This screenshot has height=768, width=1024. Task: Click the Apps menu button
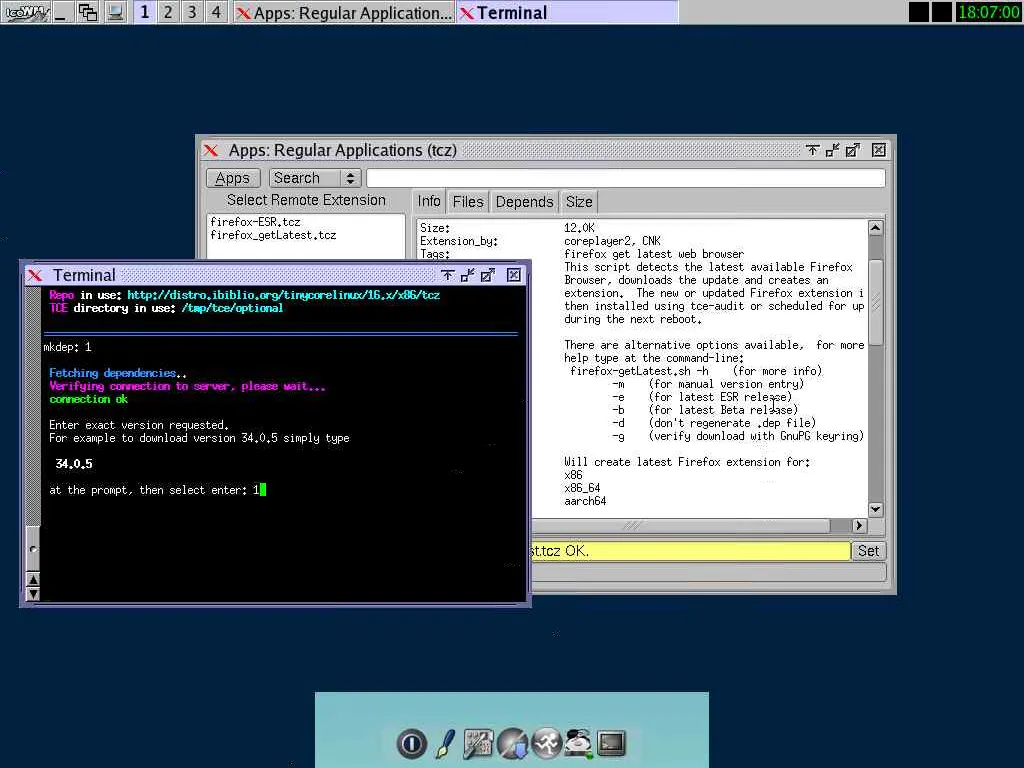232,178
